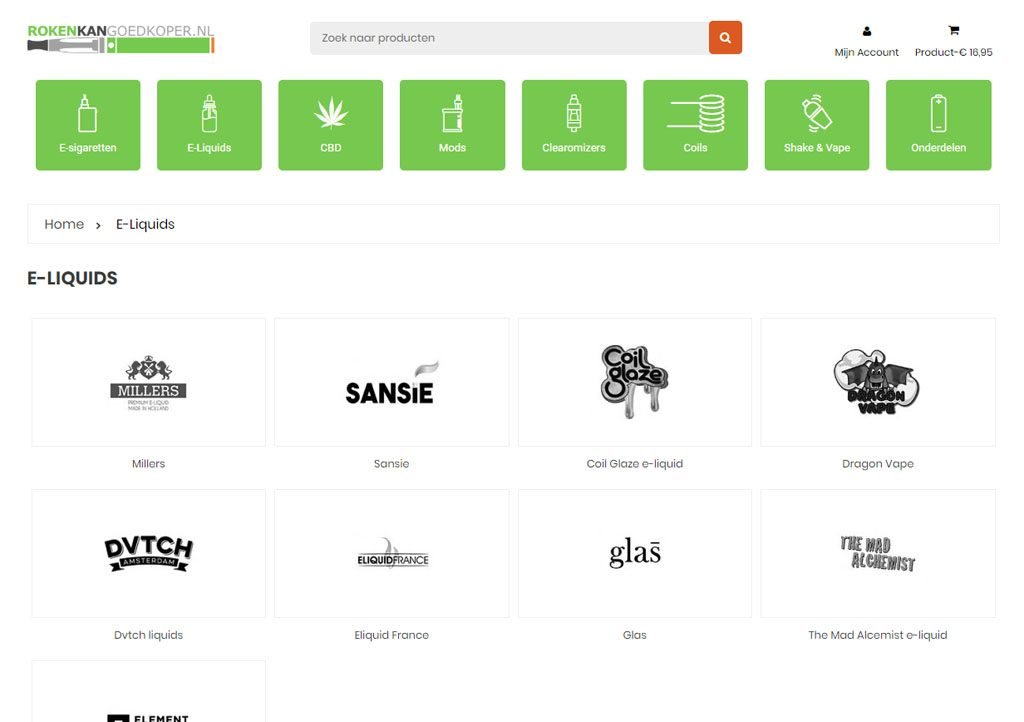
Task: Open the Coils category tile
Action: click(696, 125)
